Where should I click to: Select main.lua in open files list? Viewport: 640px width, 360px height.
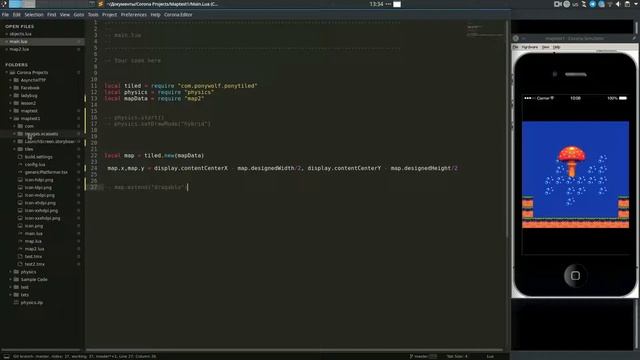(18, 42)
